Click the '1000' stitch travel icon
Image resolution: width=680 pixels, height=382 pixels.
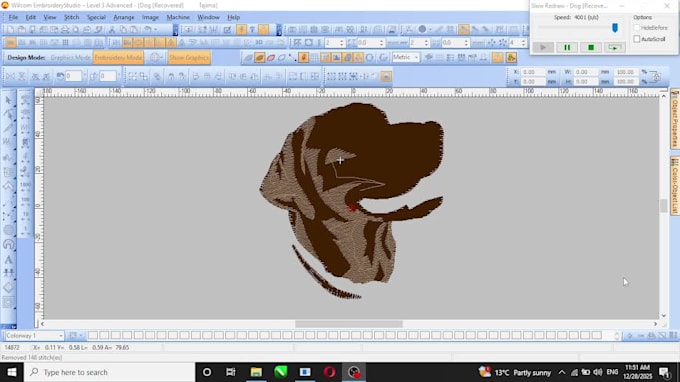point(26,185)
